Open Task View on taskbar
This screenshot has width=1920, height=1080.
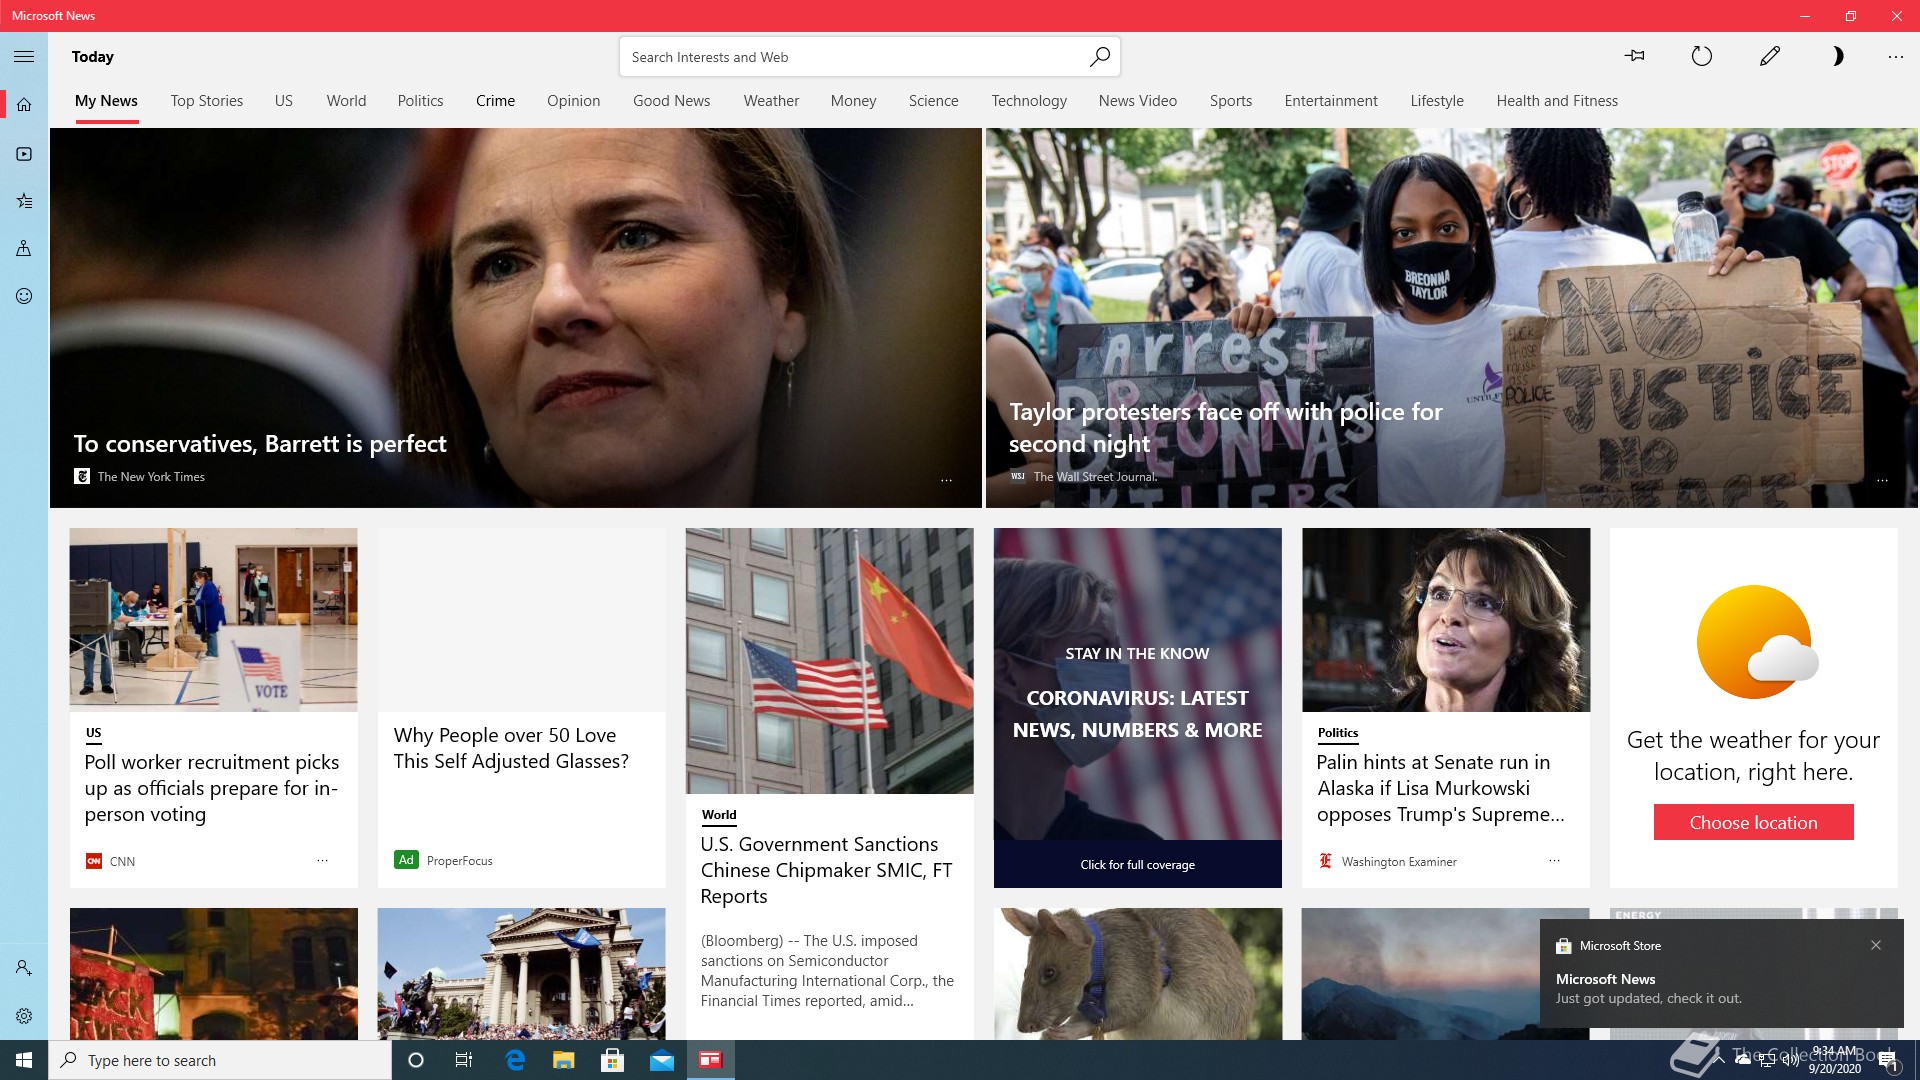coord(464,1060)
